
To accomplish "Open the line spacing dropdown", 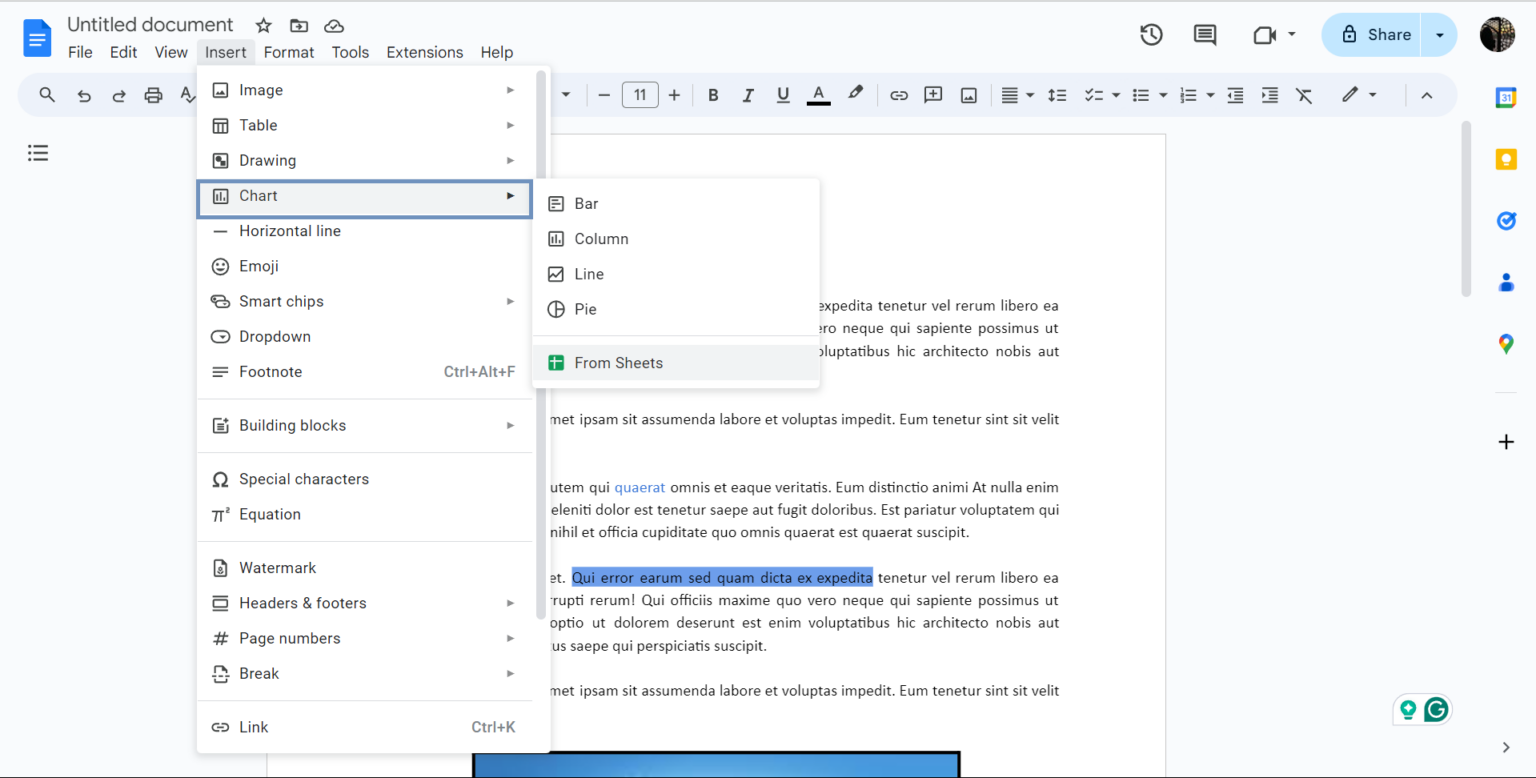I will 1057,95.
